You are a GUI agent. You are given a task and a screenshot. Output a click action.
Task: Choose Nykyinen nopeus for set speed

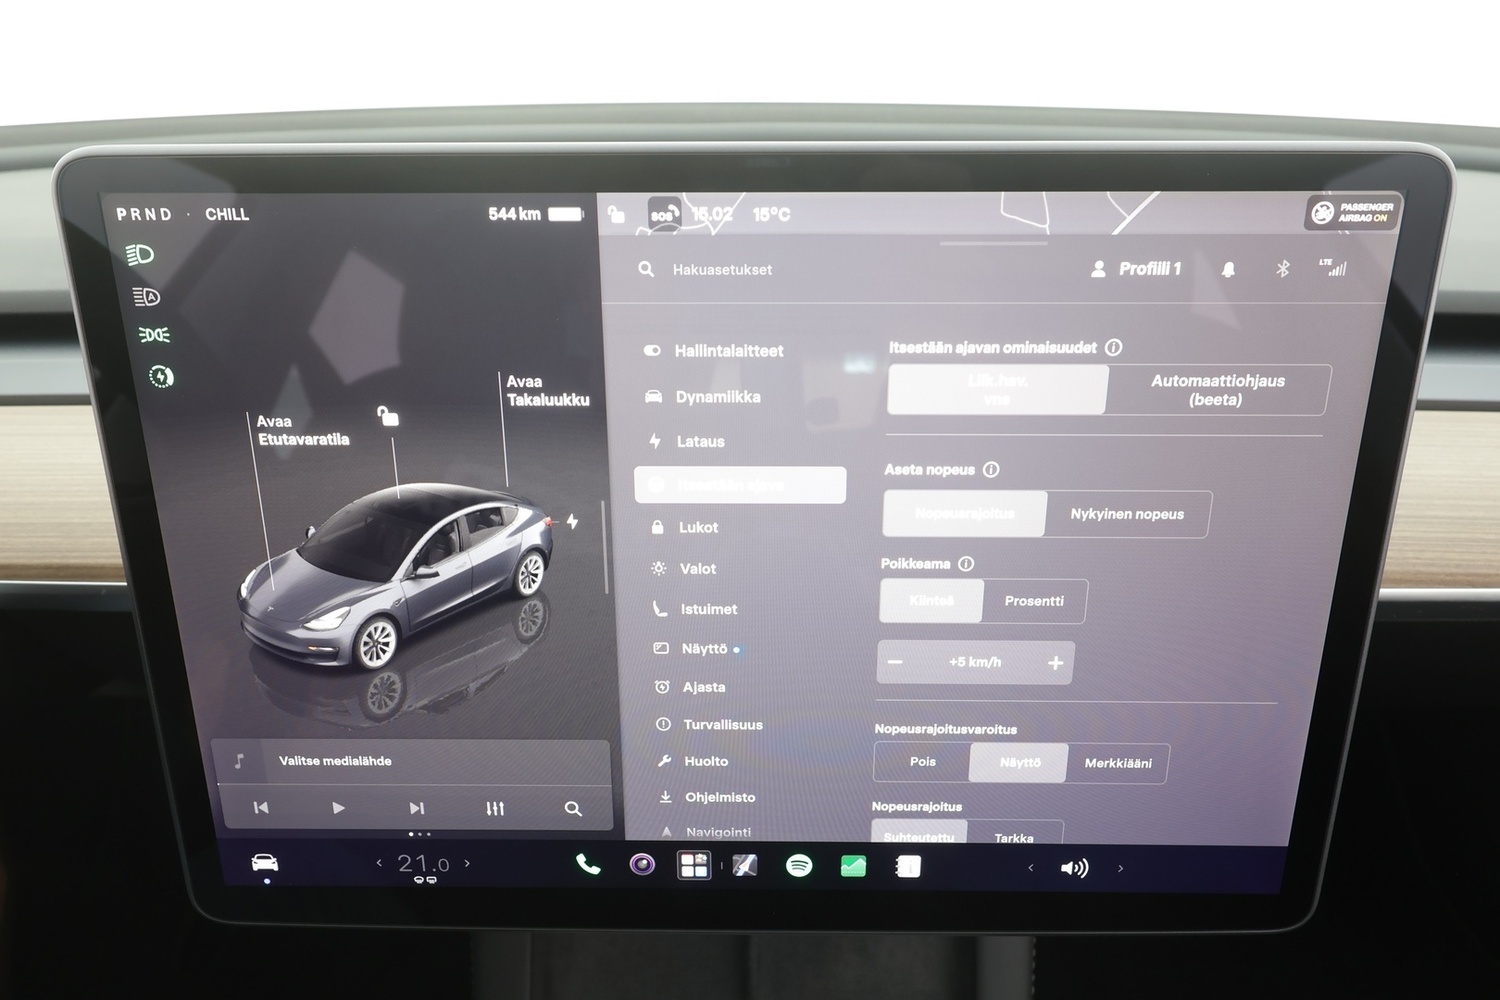click(1127, 514)
